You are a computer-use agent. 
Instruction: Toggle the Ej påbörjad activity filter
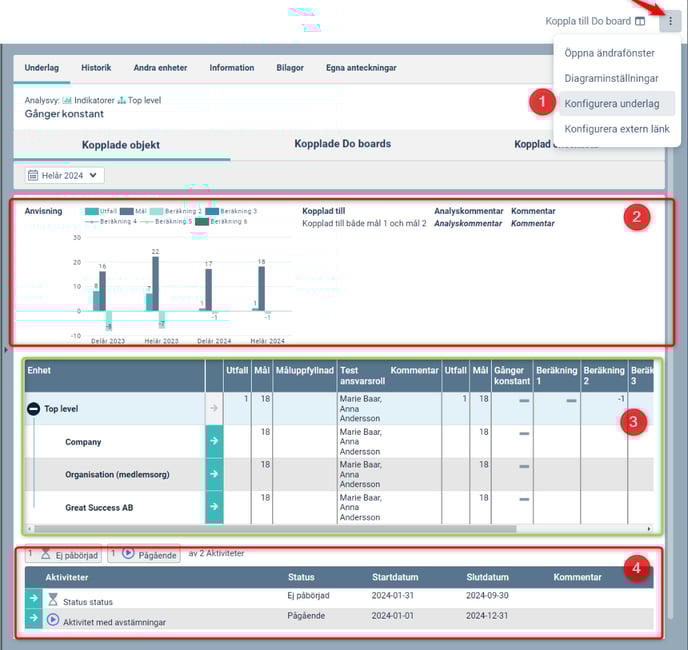pos(64,554)
